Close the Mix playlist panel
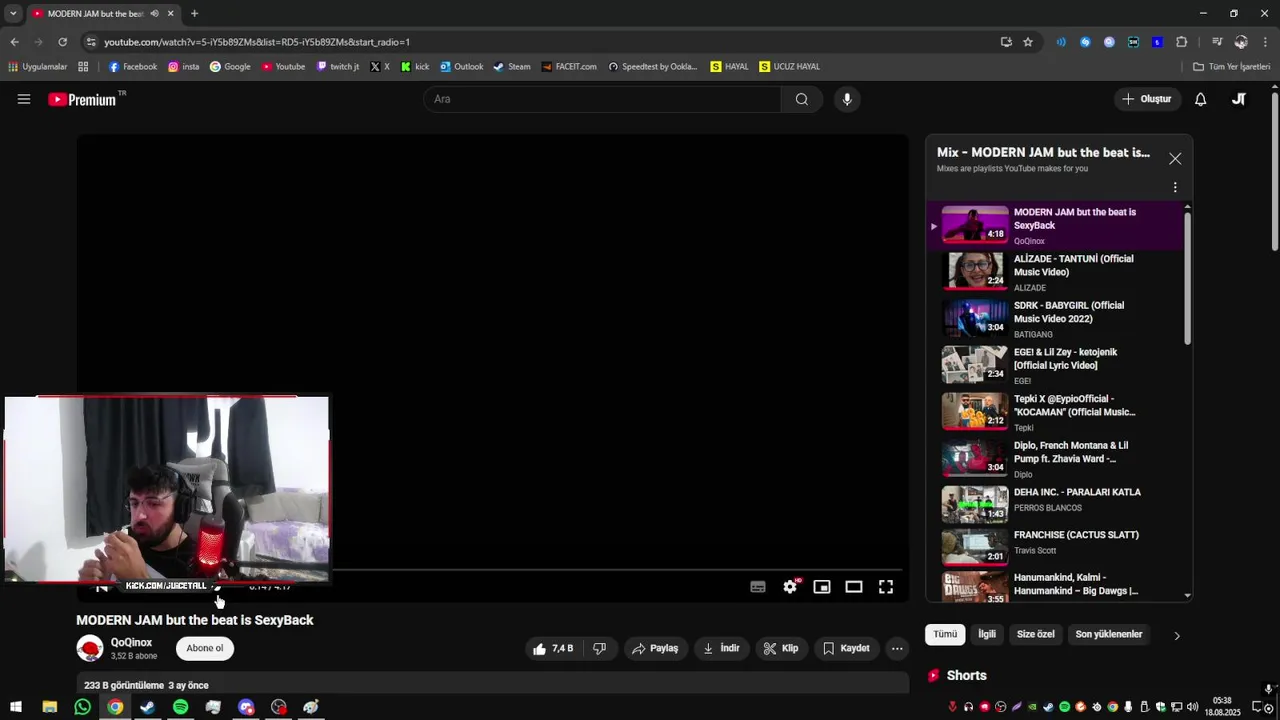The width and height of the screenshot is (1280, 720). (1175, 159)
